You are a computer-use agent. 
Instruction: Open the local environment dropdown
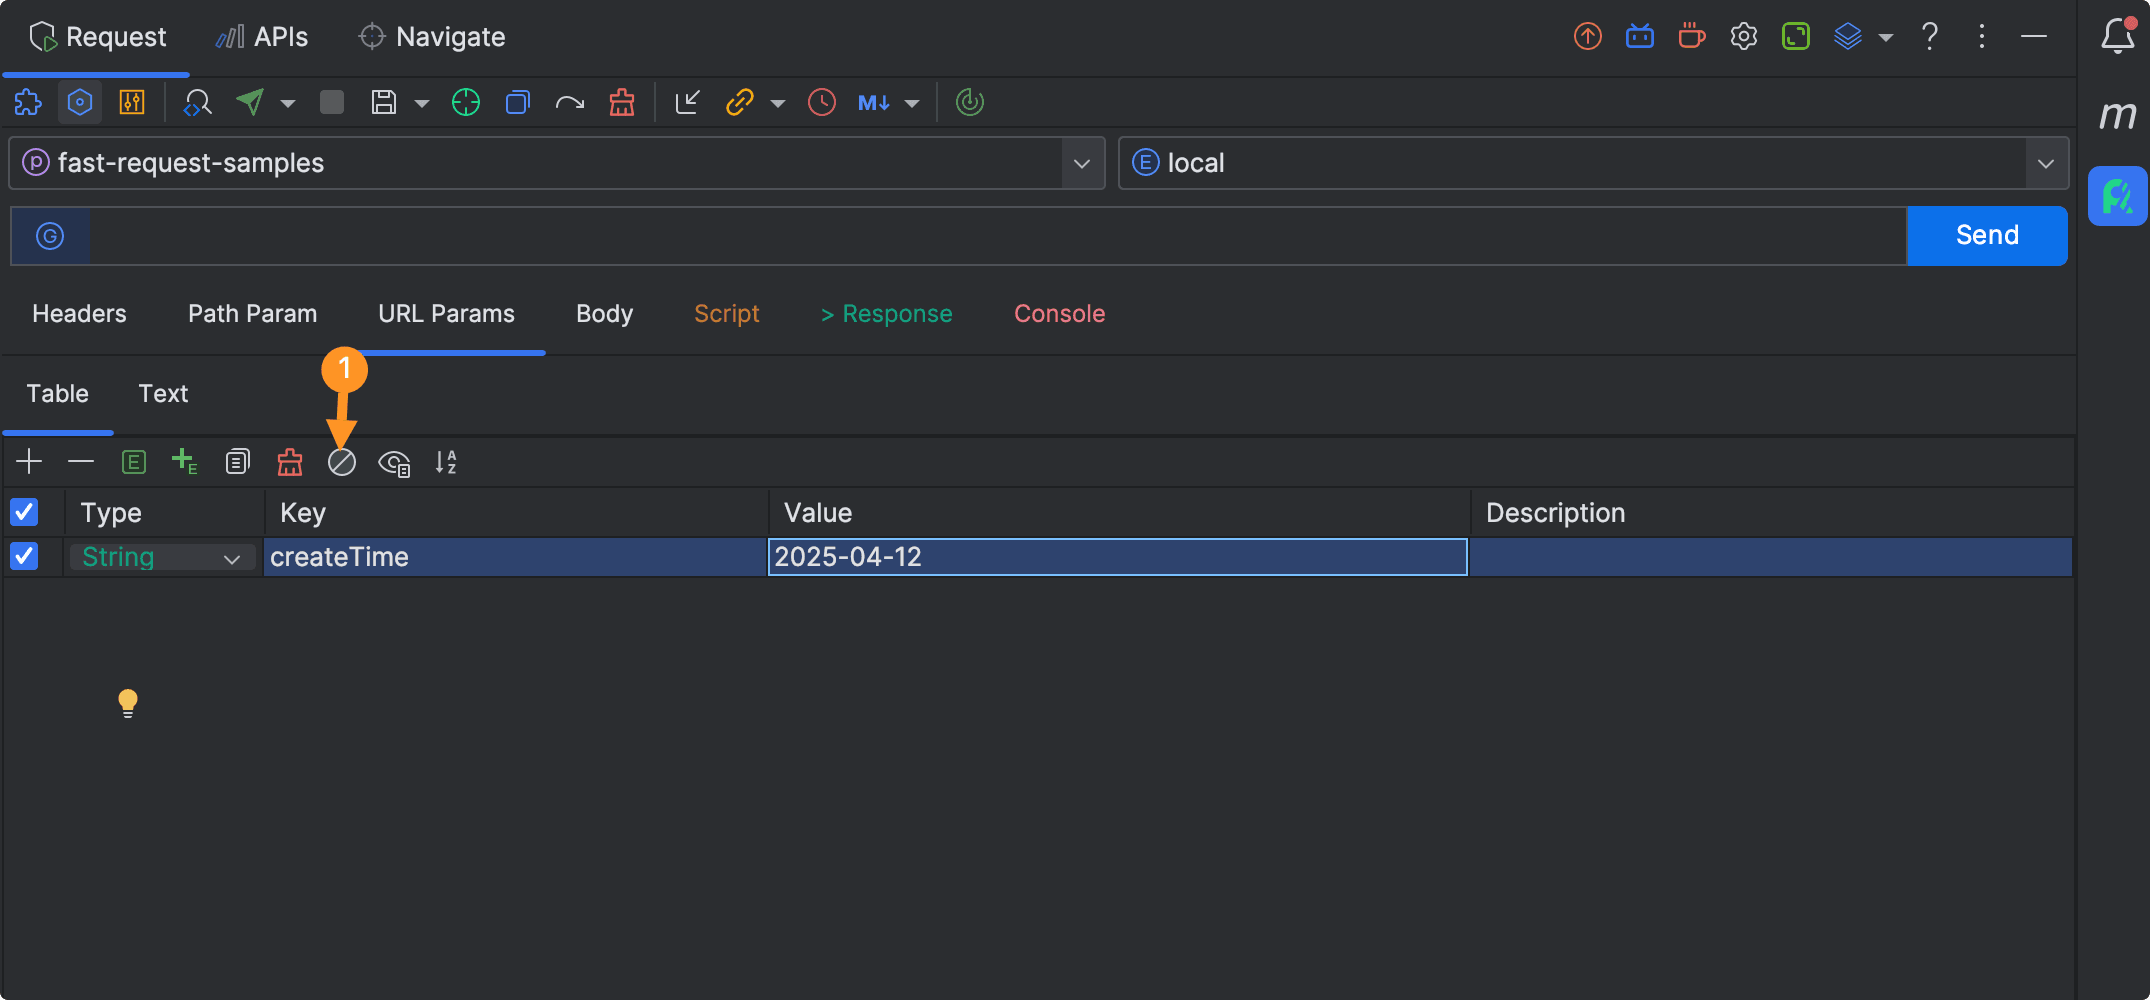pos(2045,163)
